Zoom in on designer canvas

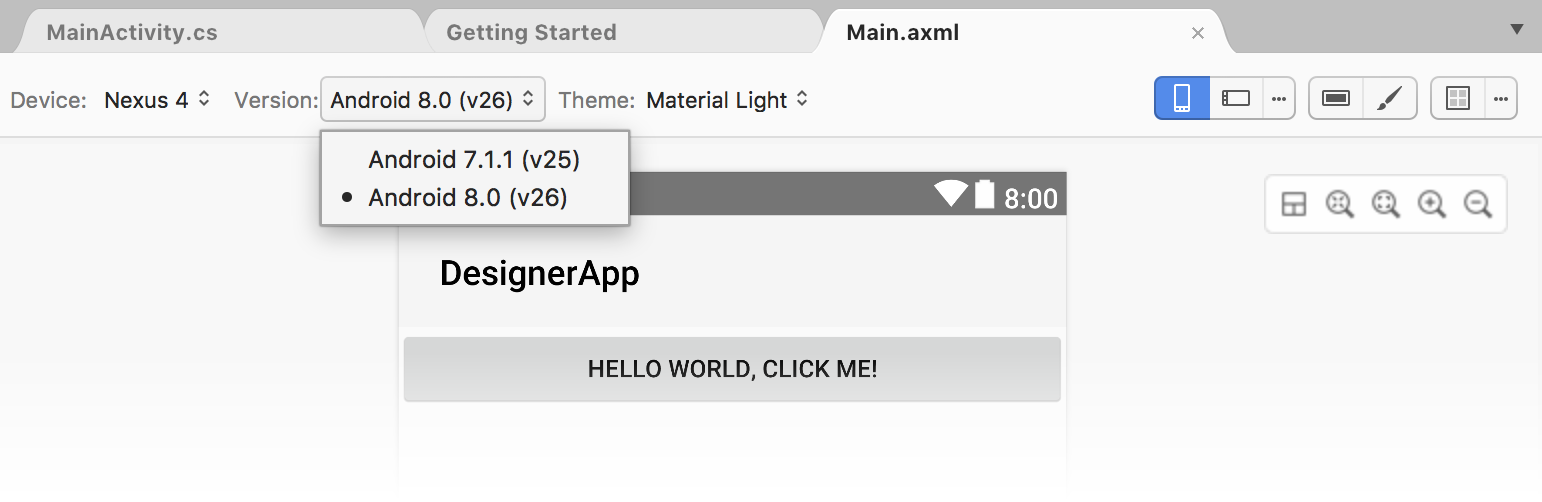pos(1432,205)
